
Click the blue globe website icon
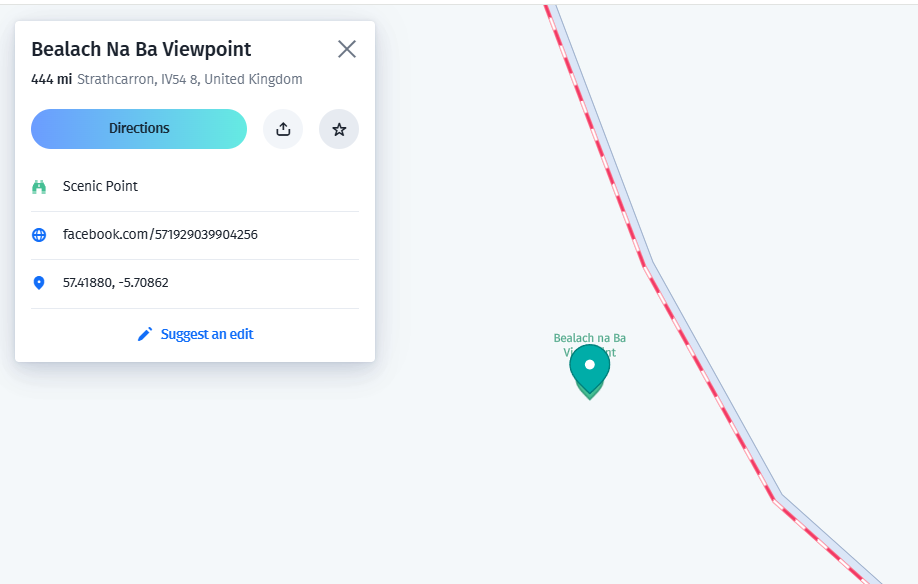[x=39, y=235]
